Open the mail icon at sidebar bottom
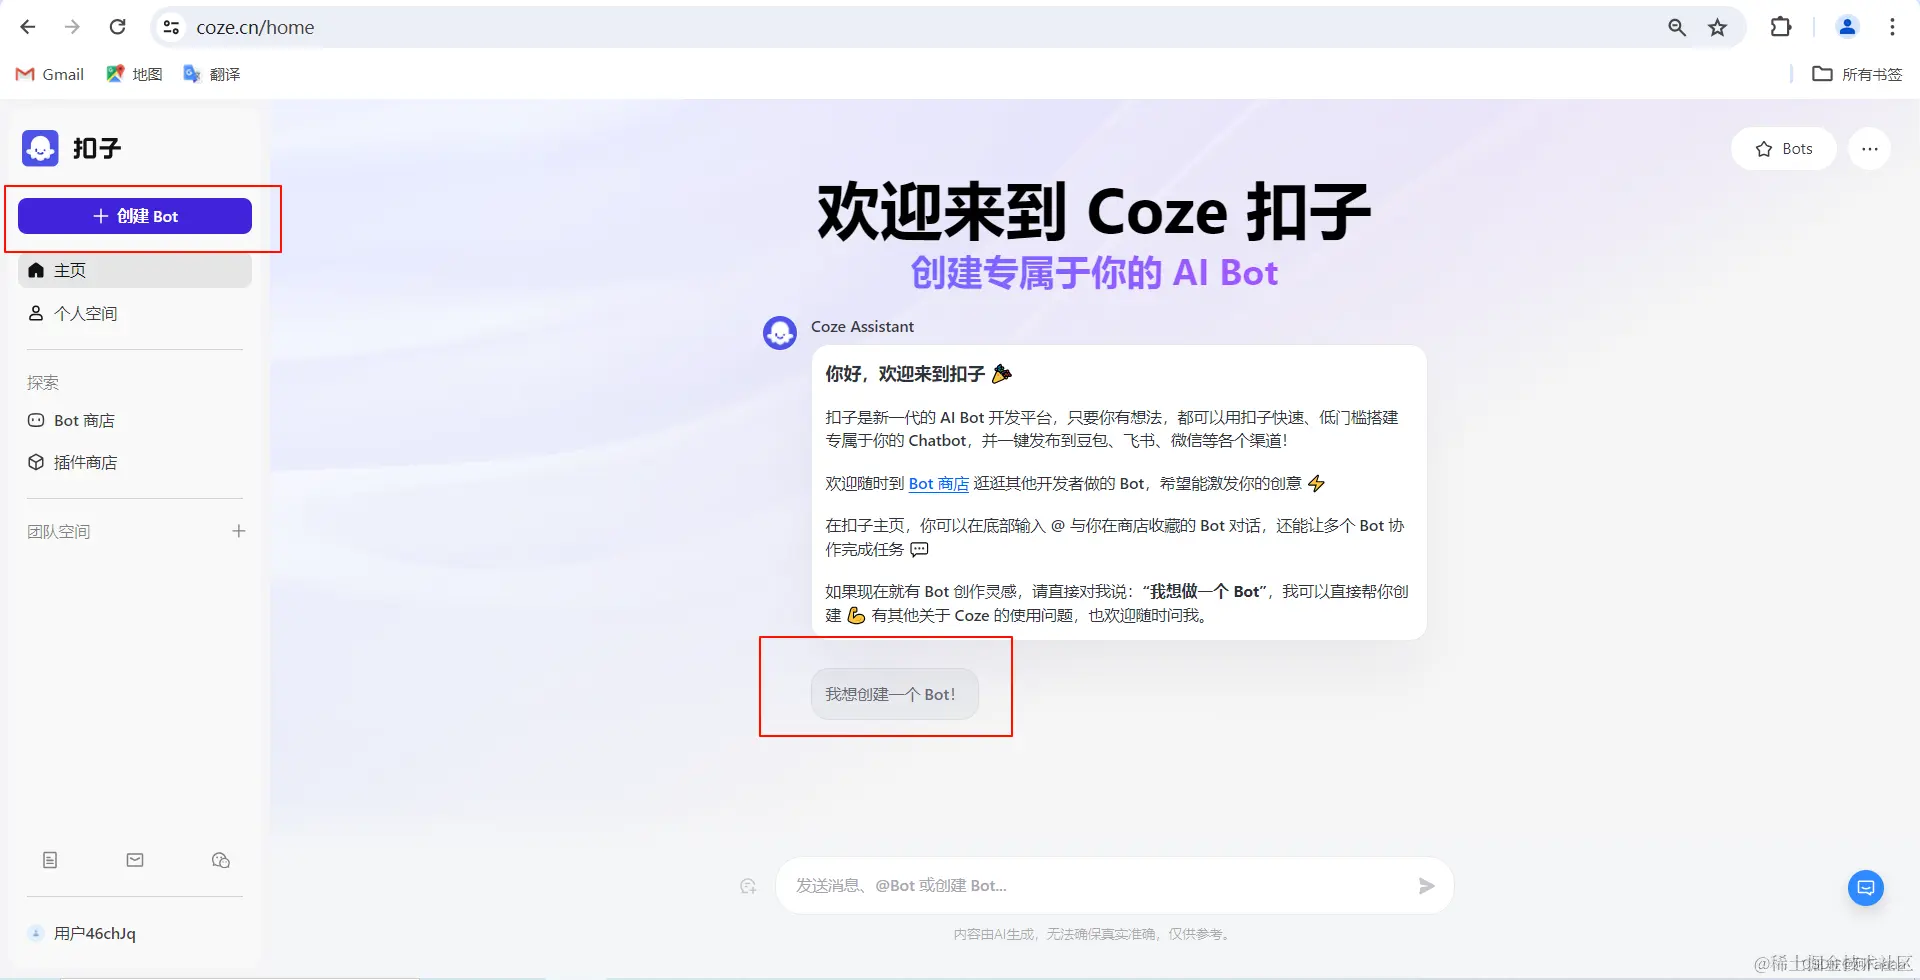Image resolution: width=1920 pixels, height=980 pixels. (135, 860)
